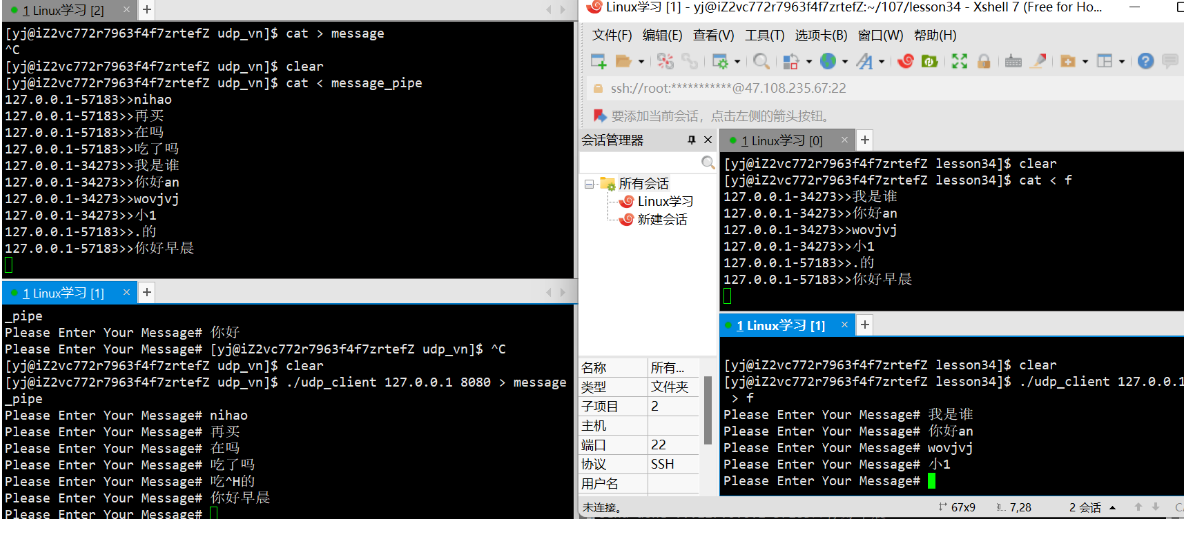Click the 未连接 status bar text
Viewport: 1186px width, 536px height.
(602, 508)
